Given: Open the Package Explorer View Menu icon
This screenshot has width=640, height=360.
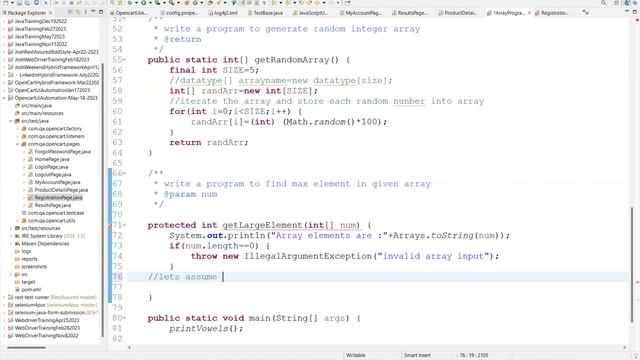Looking at the screenshot, I should pos(86,12).
